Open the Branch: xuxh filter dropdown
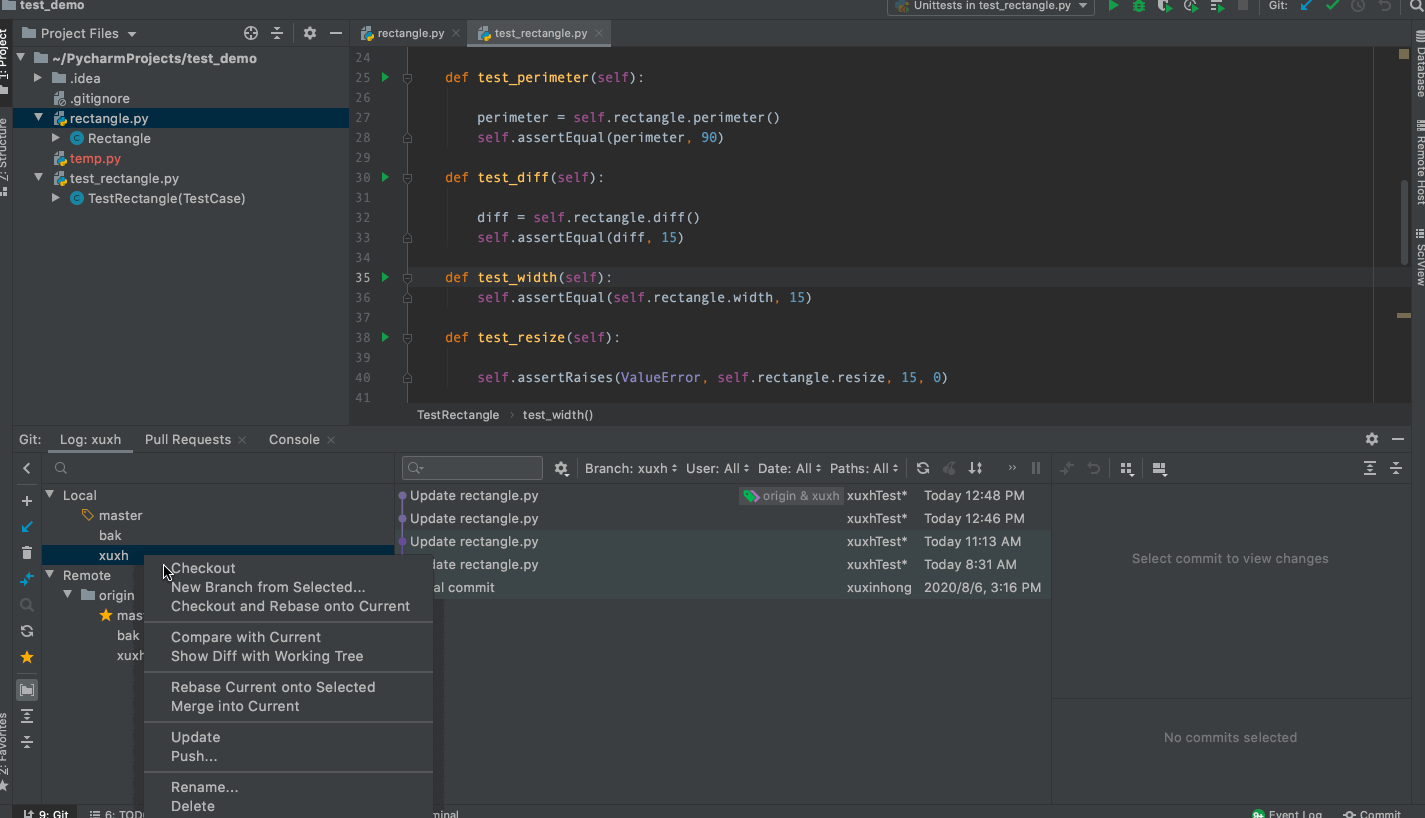The height and width of the screenshot is (818, 1425). [x=631, y=468]
